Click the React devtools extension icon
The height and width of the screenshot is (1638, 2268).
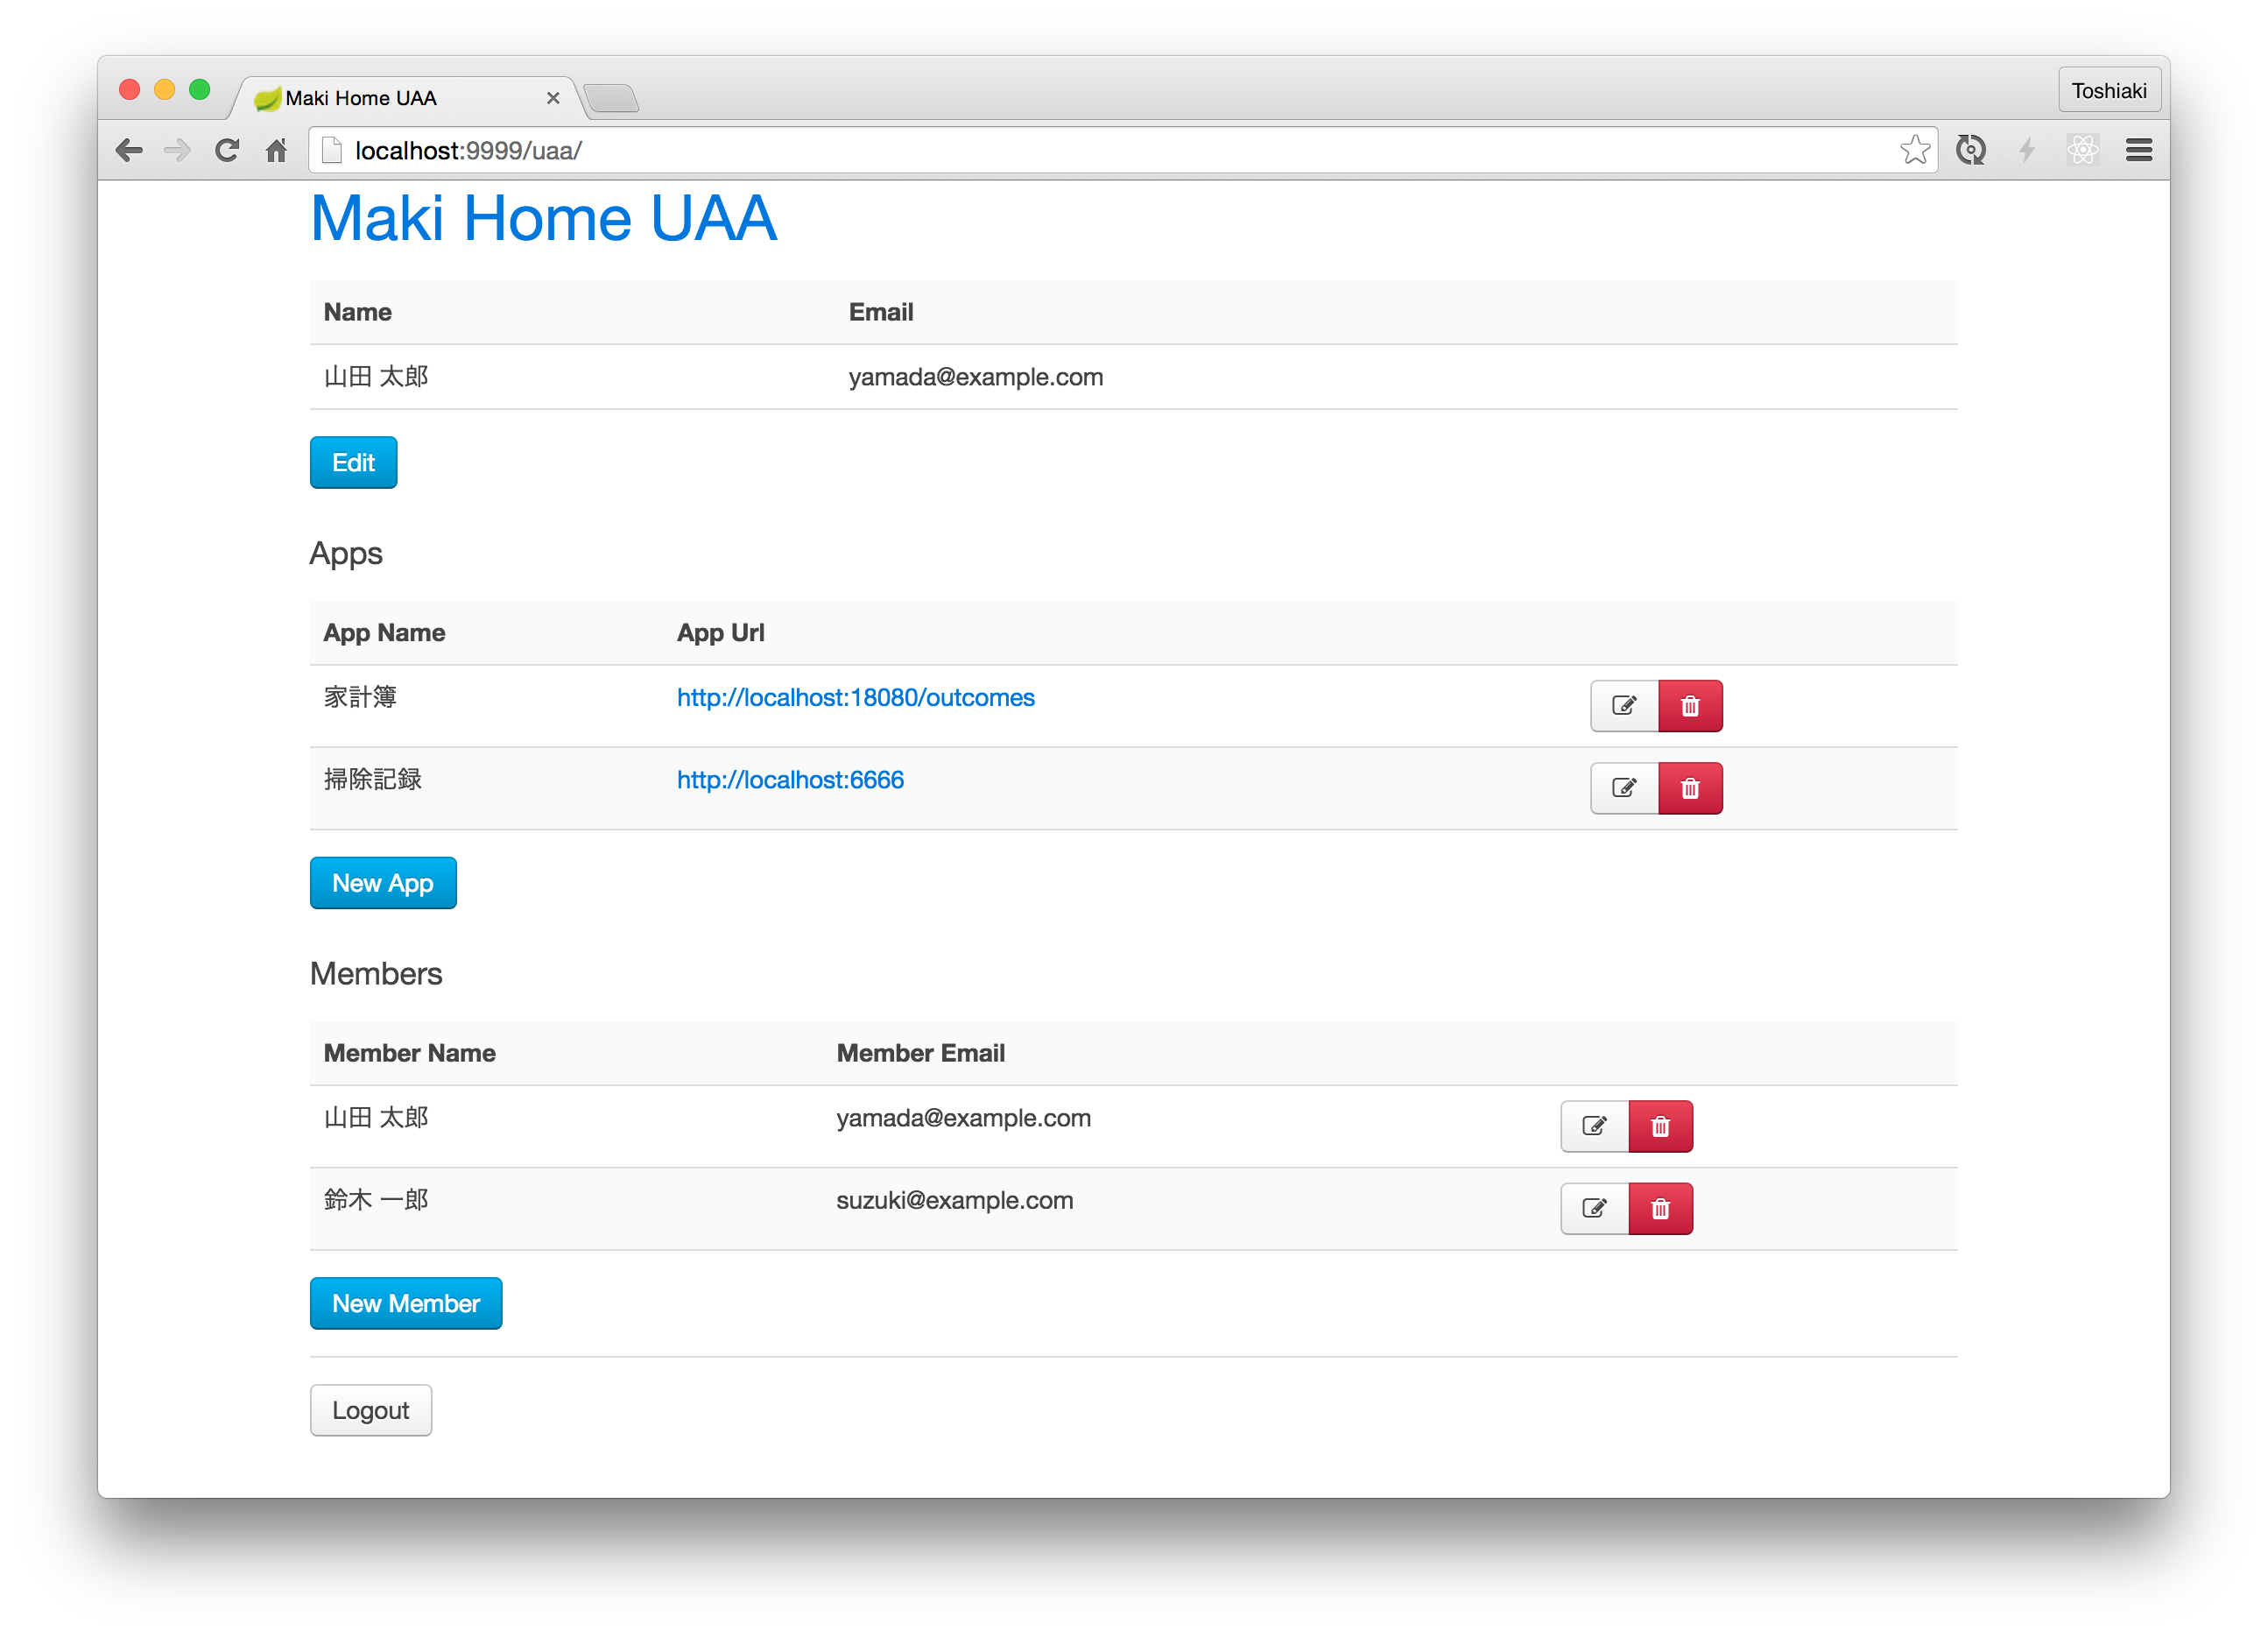pos(2082,150)
